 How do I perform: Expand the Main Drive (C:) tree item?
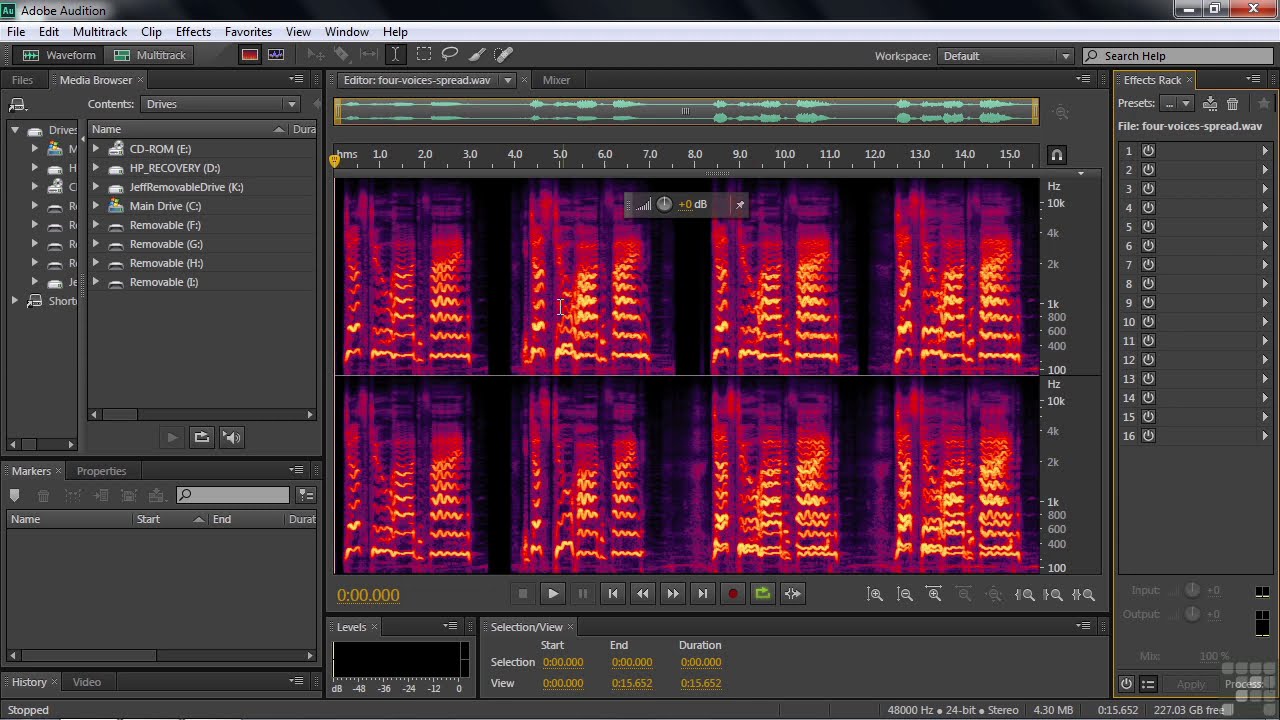(x=96, y=206)
